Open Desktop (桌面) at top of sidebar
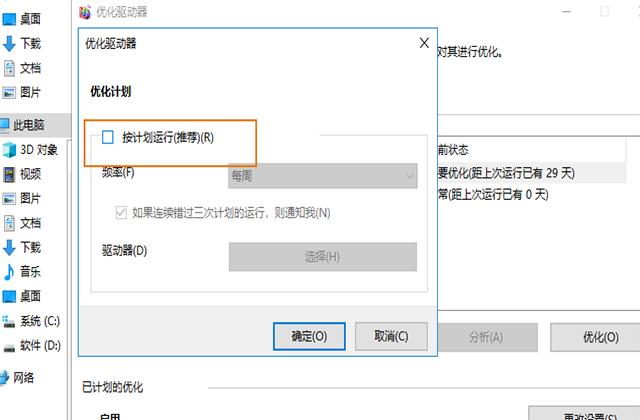 [x=22, y=19]
